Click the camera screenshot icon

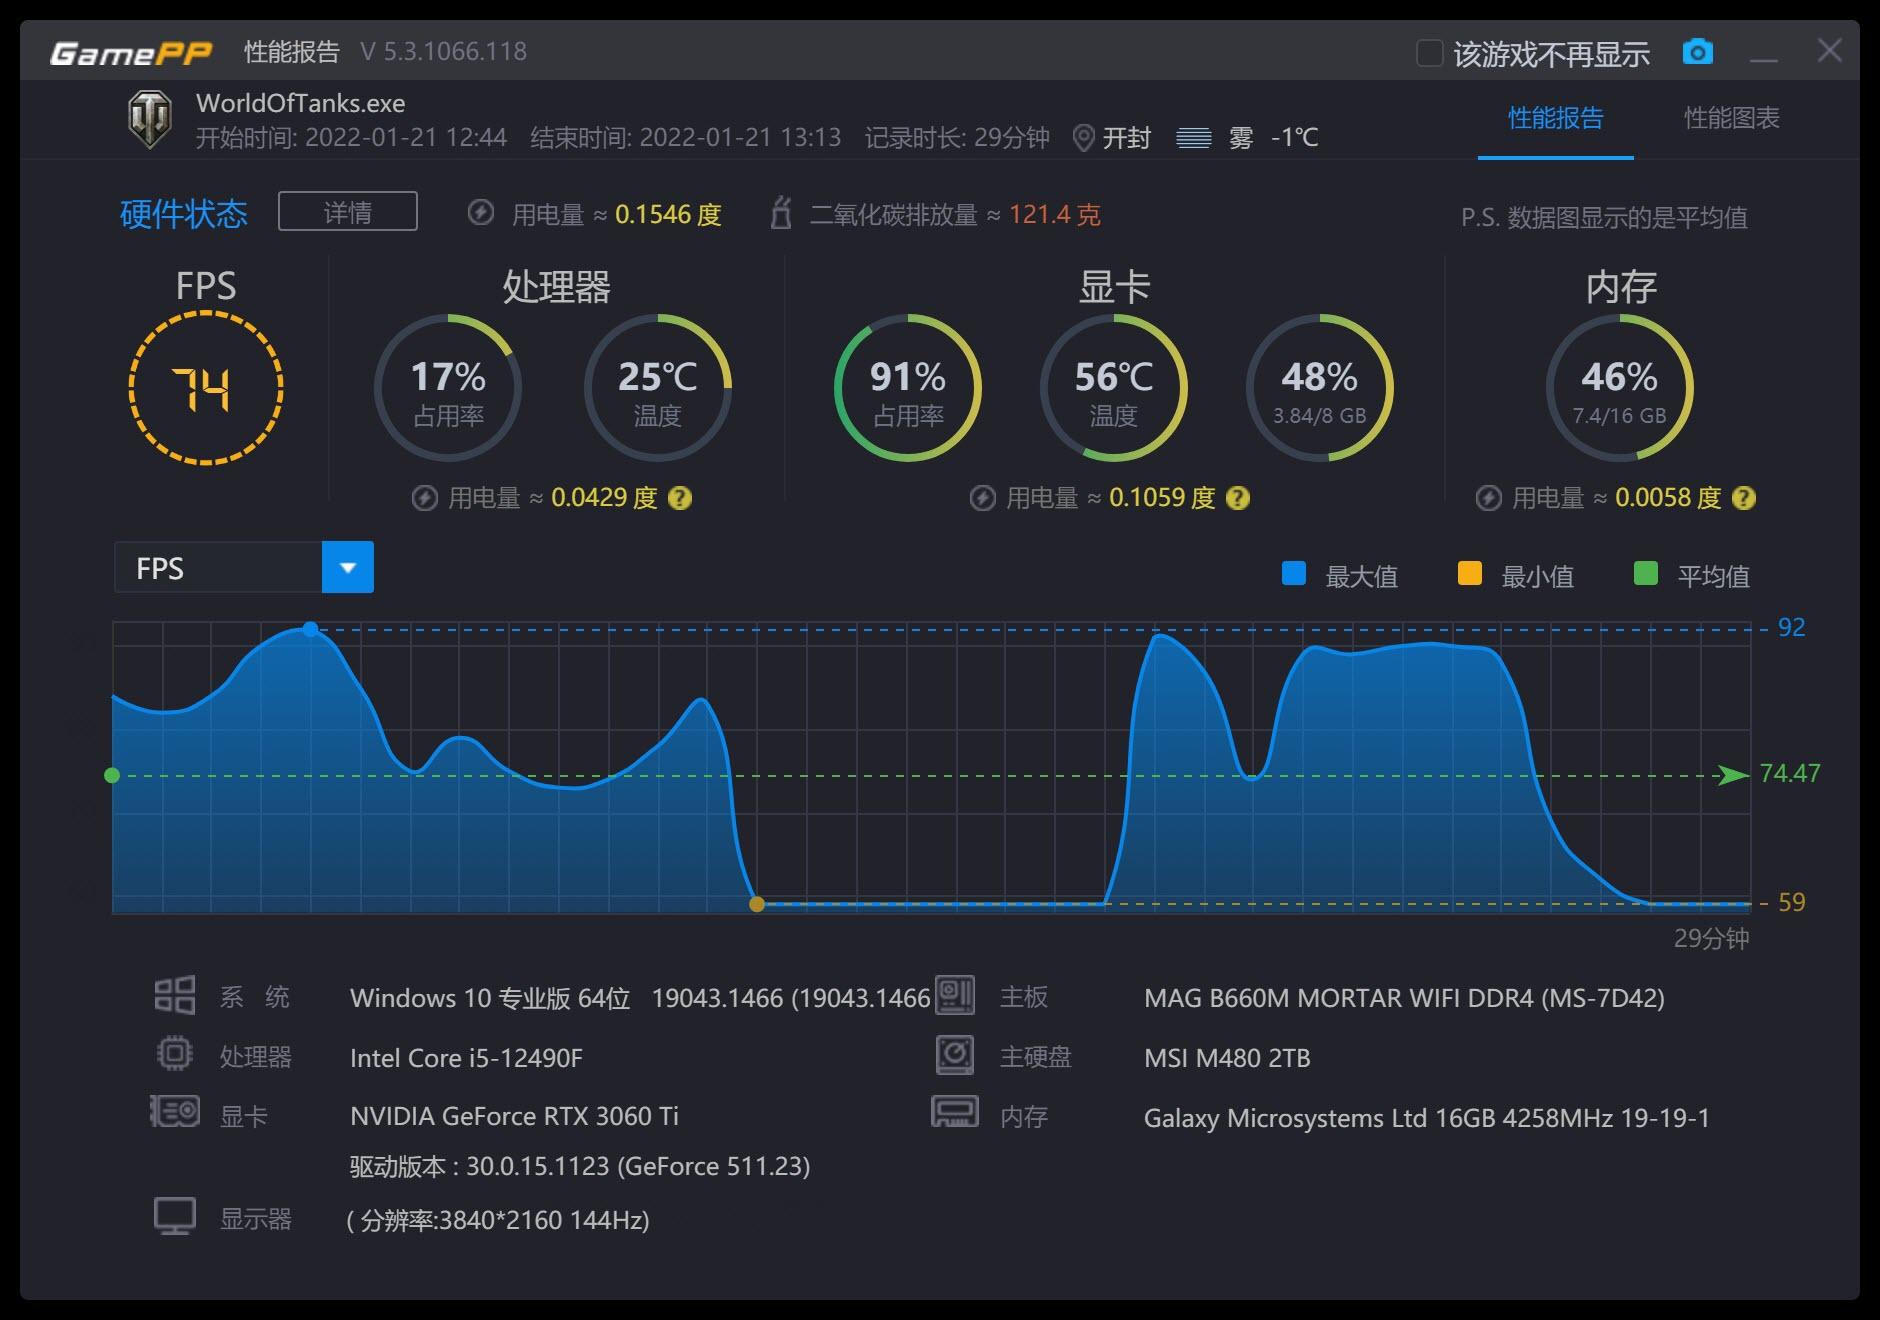coord(1697,52)
